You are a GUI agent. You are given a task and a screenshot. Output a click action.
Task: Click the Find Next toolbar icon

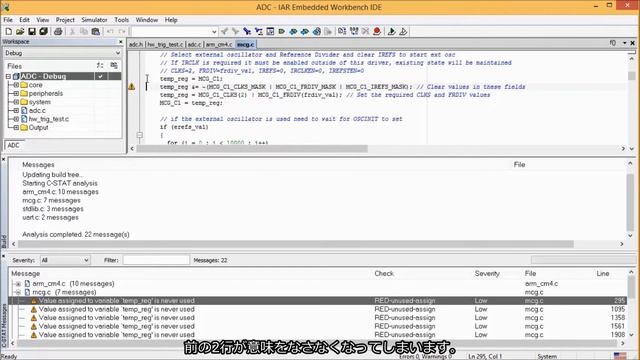tap(236, 31)
